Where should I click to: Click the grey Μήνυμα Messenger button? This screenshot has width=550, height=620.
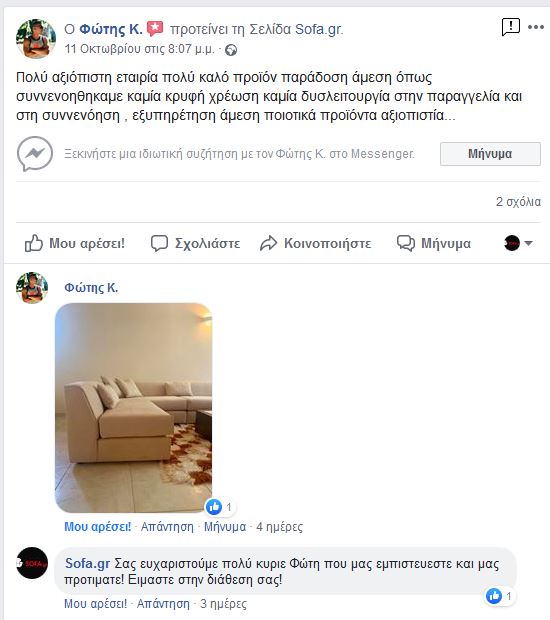tap(490, 154)
